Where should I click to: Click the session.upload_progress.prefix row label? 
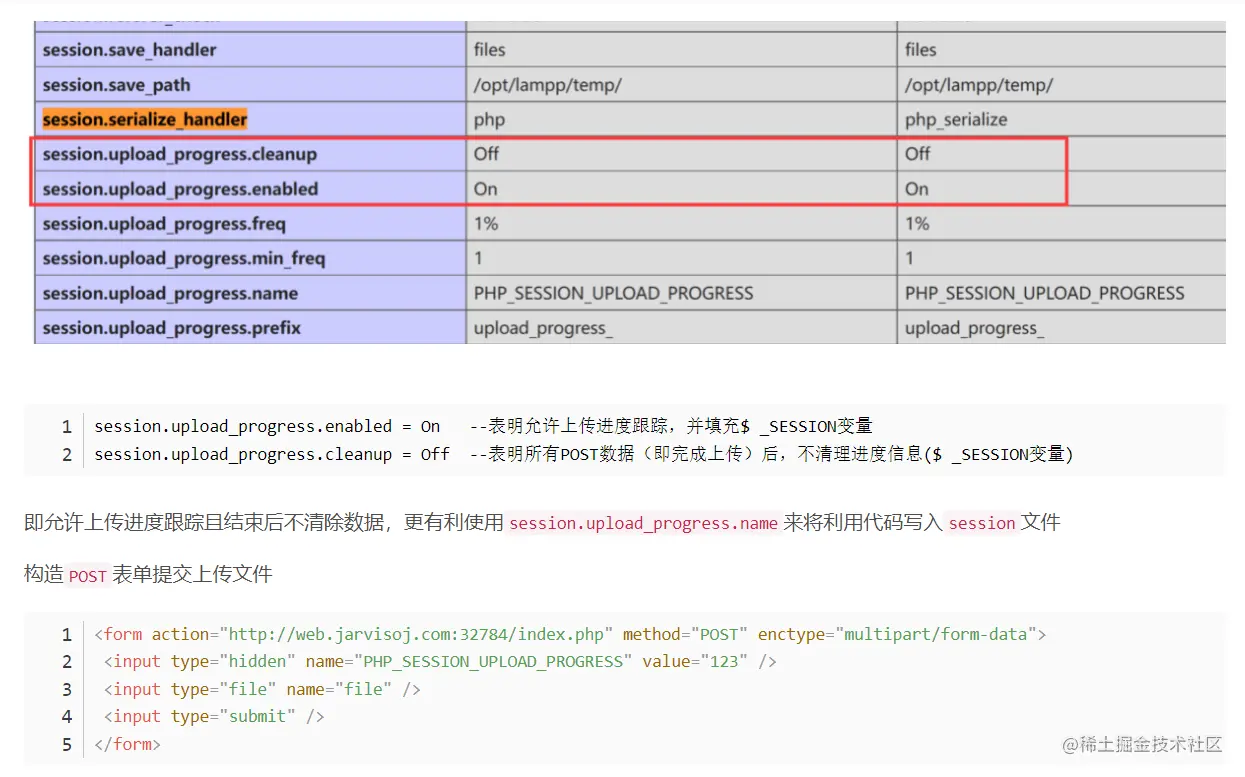[x=172, y=328]
